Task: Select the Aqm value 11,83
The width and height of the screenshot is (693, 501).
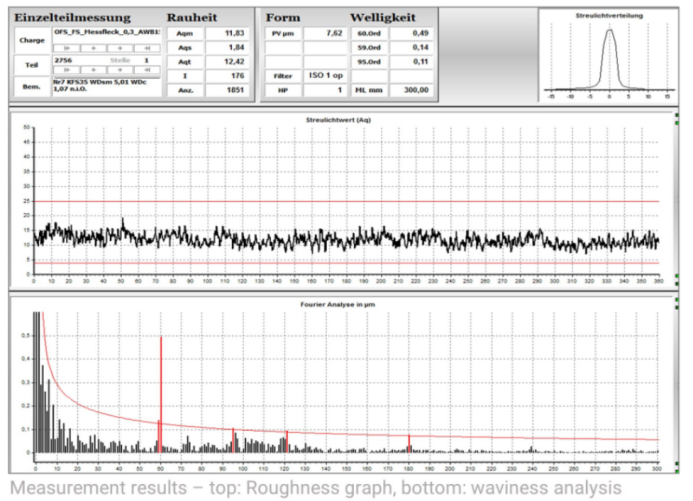Action: (227, 33)
